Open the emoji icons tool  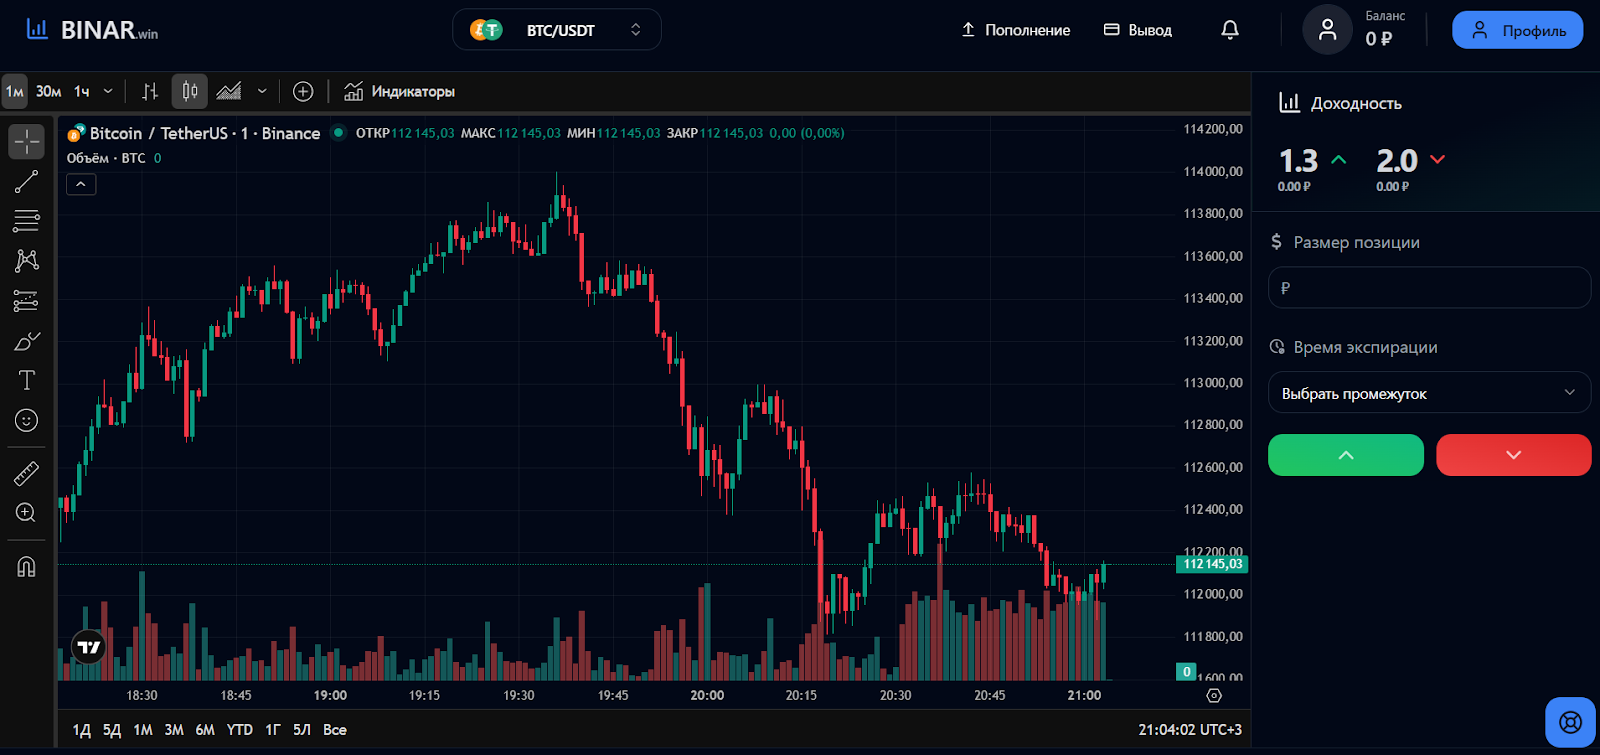coord(27,420)
